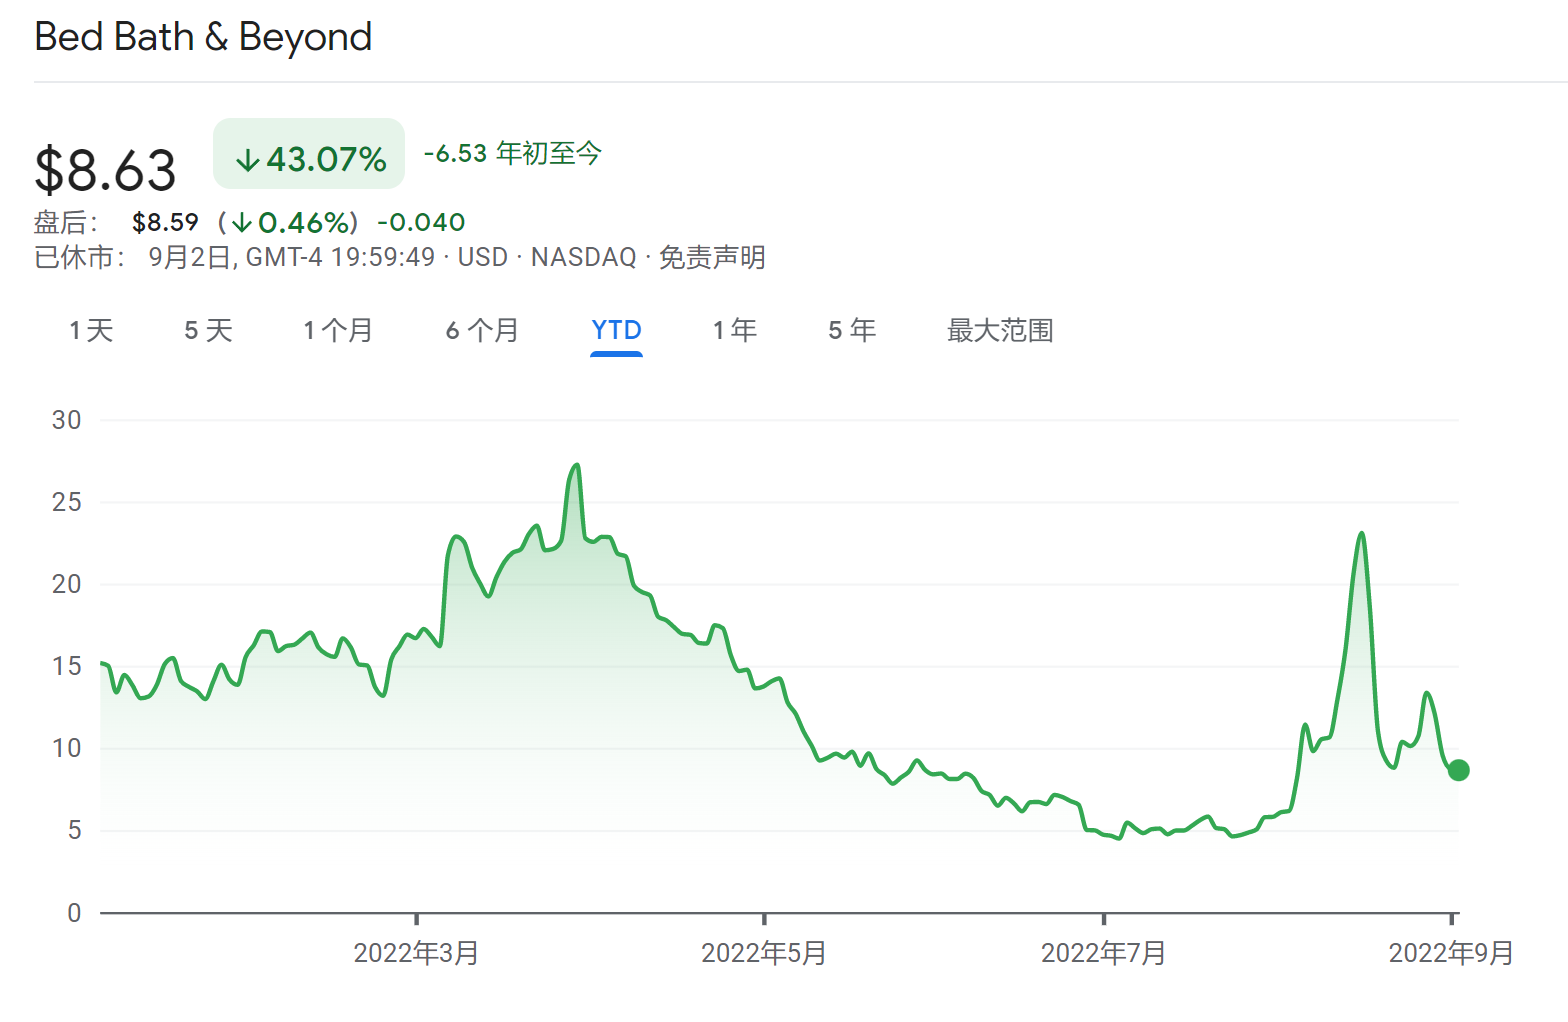The image size is (1568, 1022).
Task: Click the 15 y-axis value
Action: 66,666
